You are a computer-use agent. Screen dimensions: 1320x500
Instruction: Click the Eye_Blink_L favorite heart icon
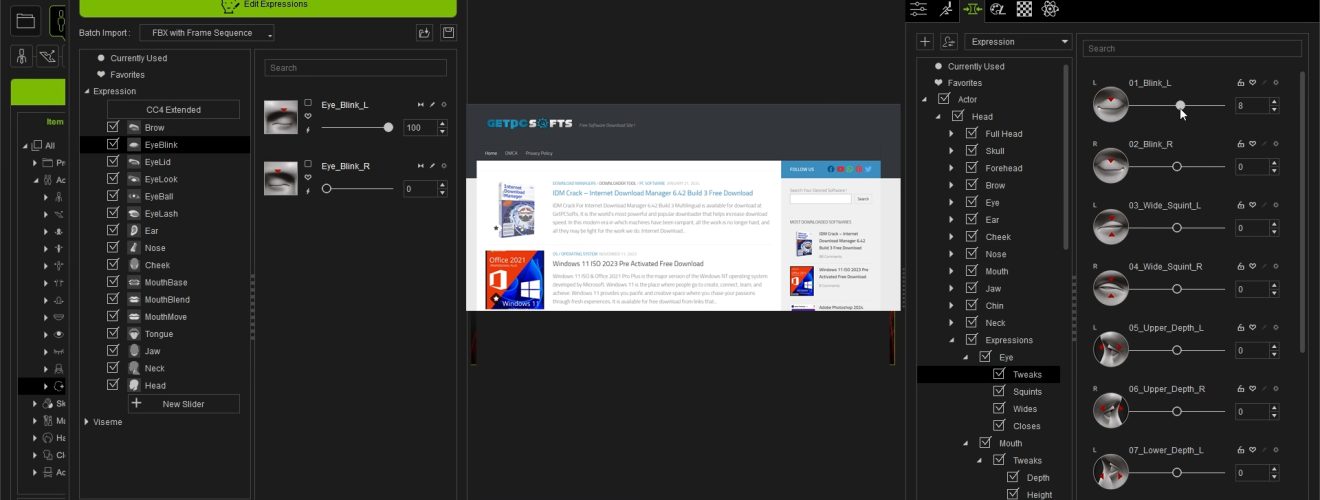tap(308, 116)
